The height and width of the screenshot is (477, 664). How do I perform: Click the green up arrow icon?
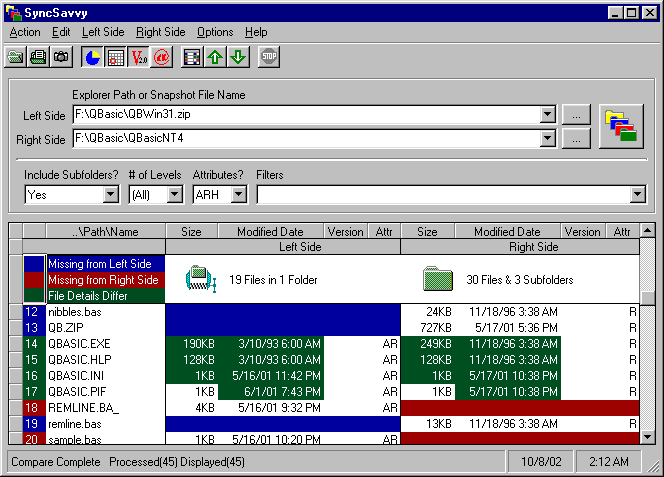coord(215,57)
